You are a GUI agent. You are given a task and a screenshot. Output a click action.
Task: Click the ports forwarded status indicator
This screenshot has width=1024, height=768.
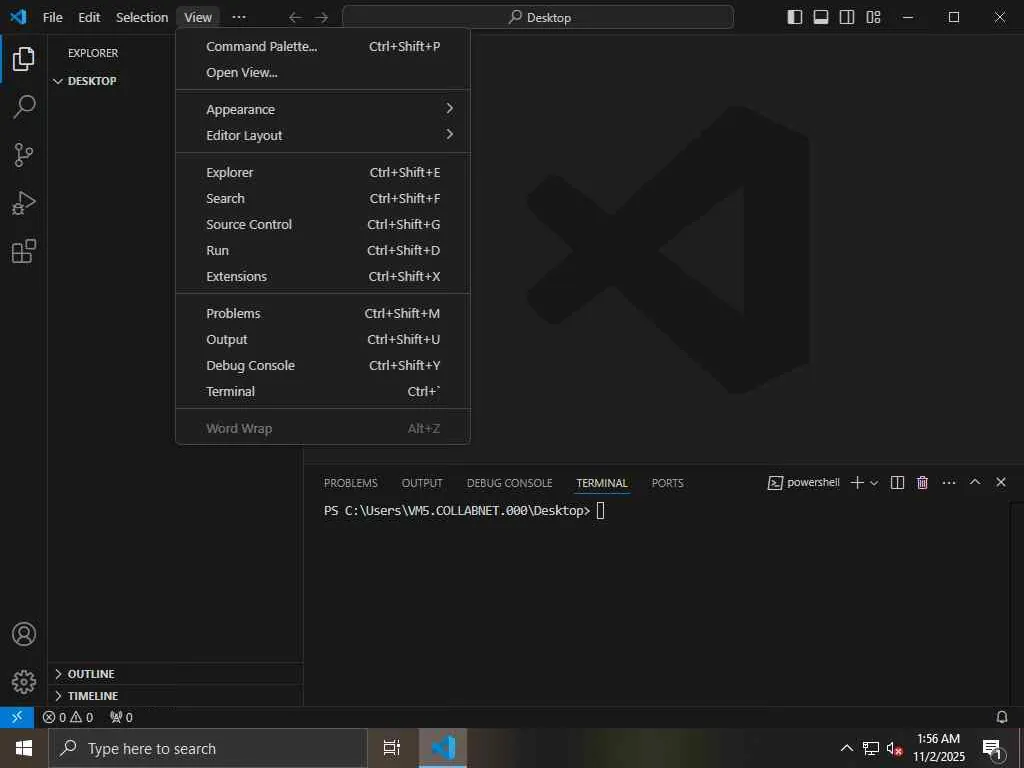point(121,717)
